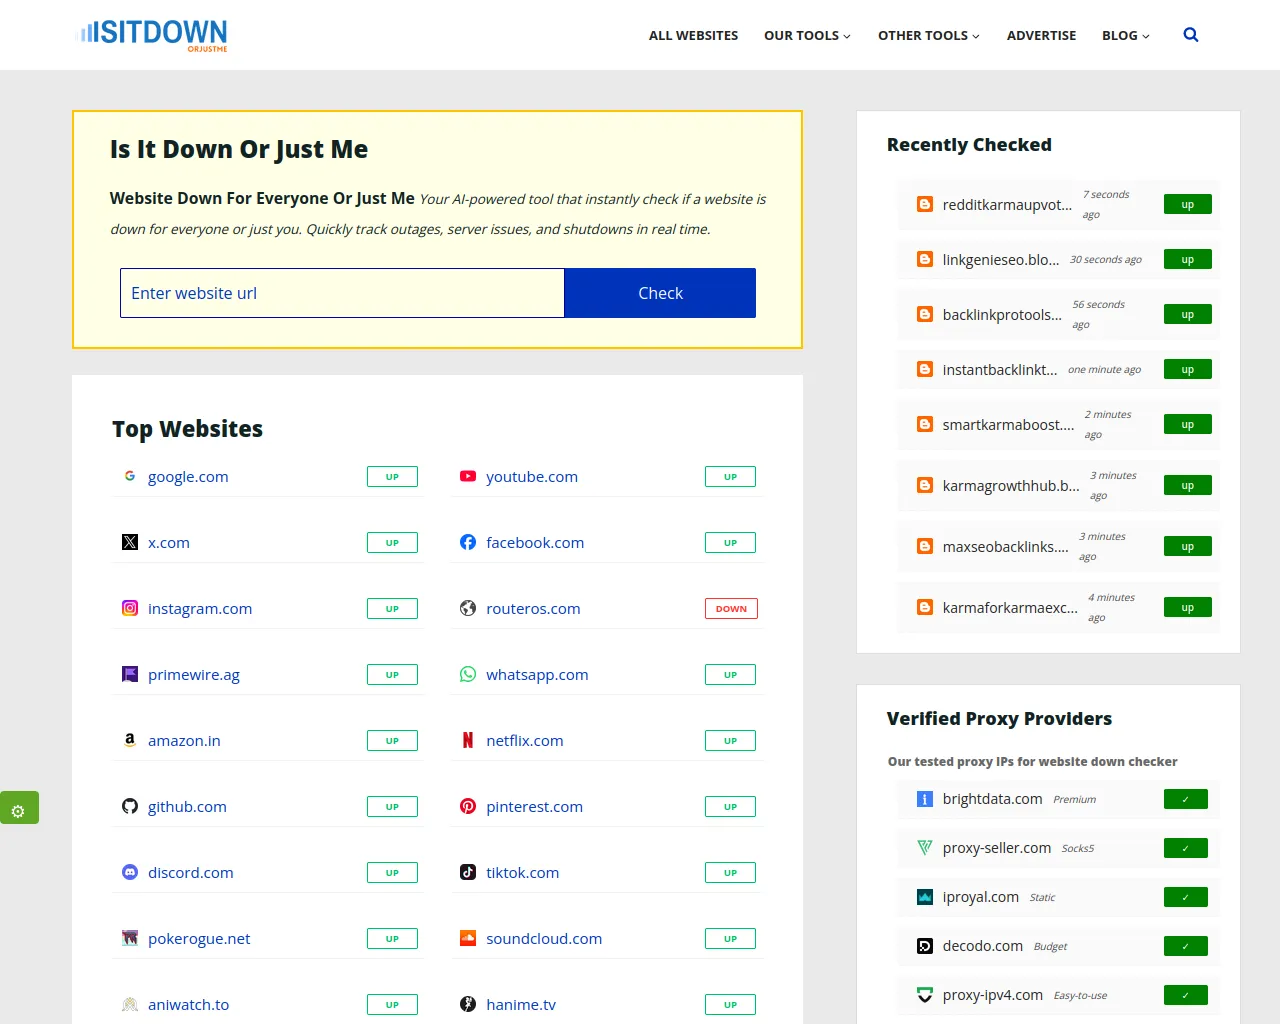This screenshot has height=1024, width=1280.
Task: Open the netflix.com status link
Action: 525,741
